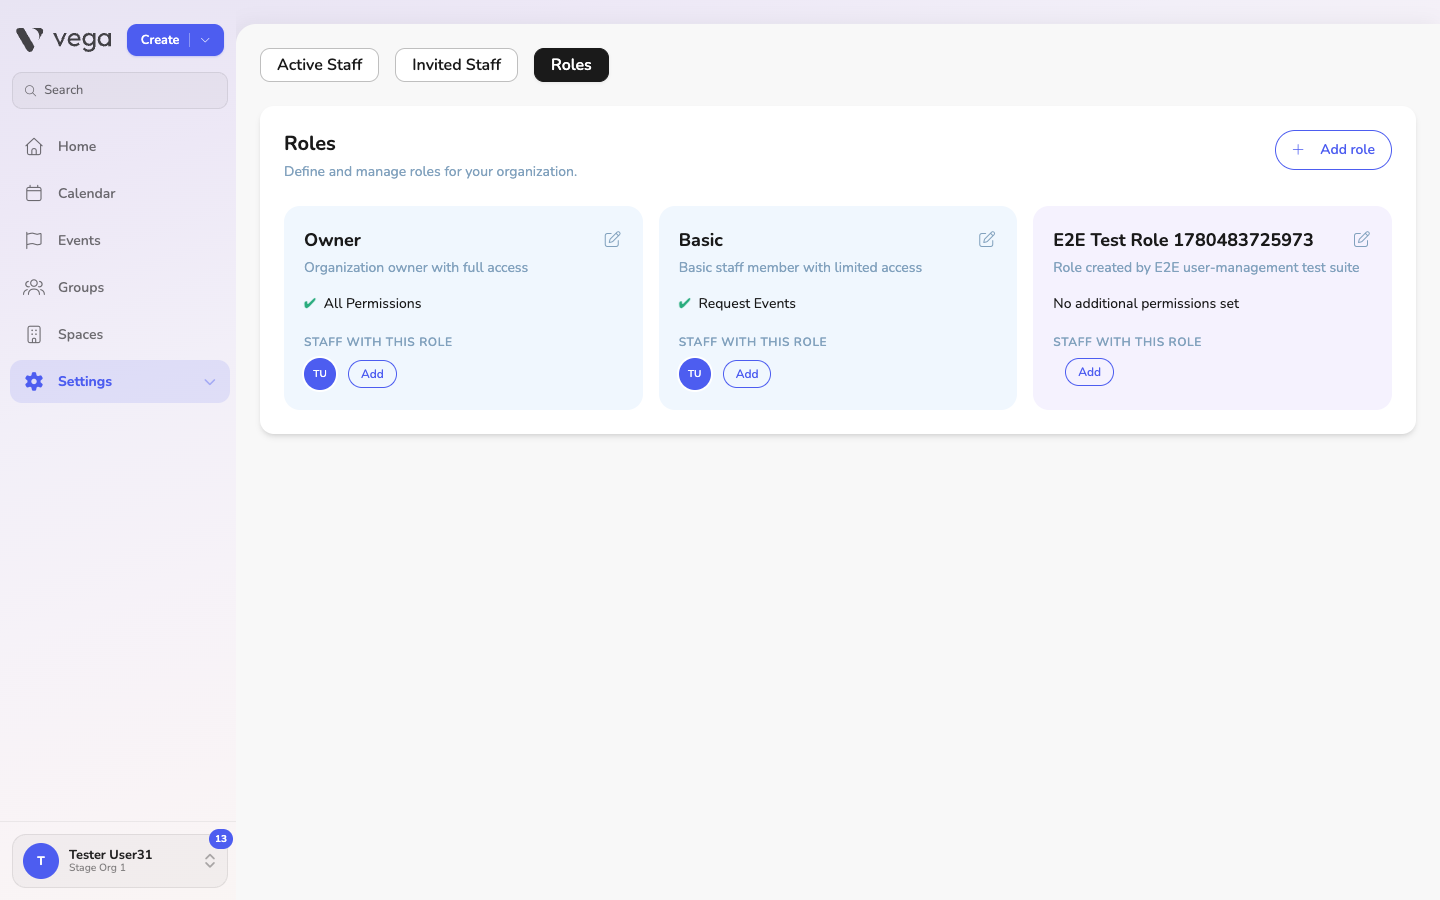Click 'Staff with this role' under Owner

378,342
